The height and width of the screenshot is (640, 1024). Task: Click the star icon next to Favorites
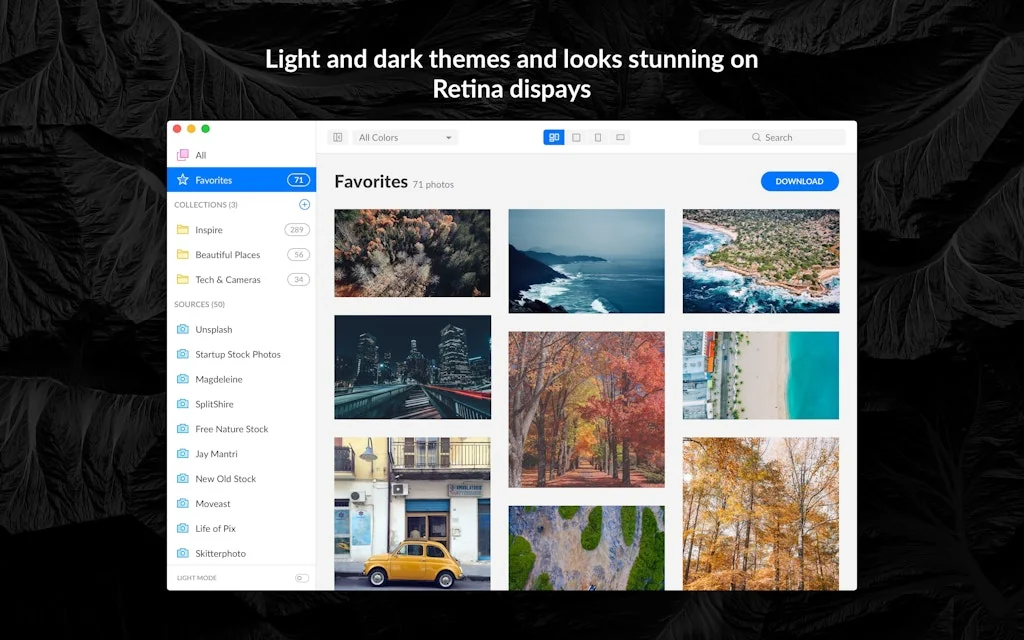182,180
